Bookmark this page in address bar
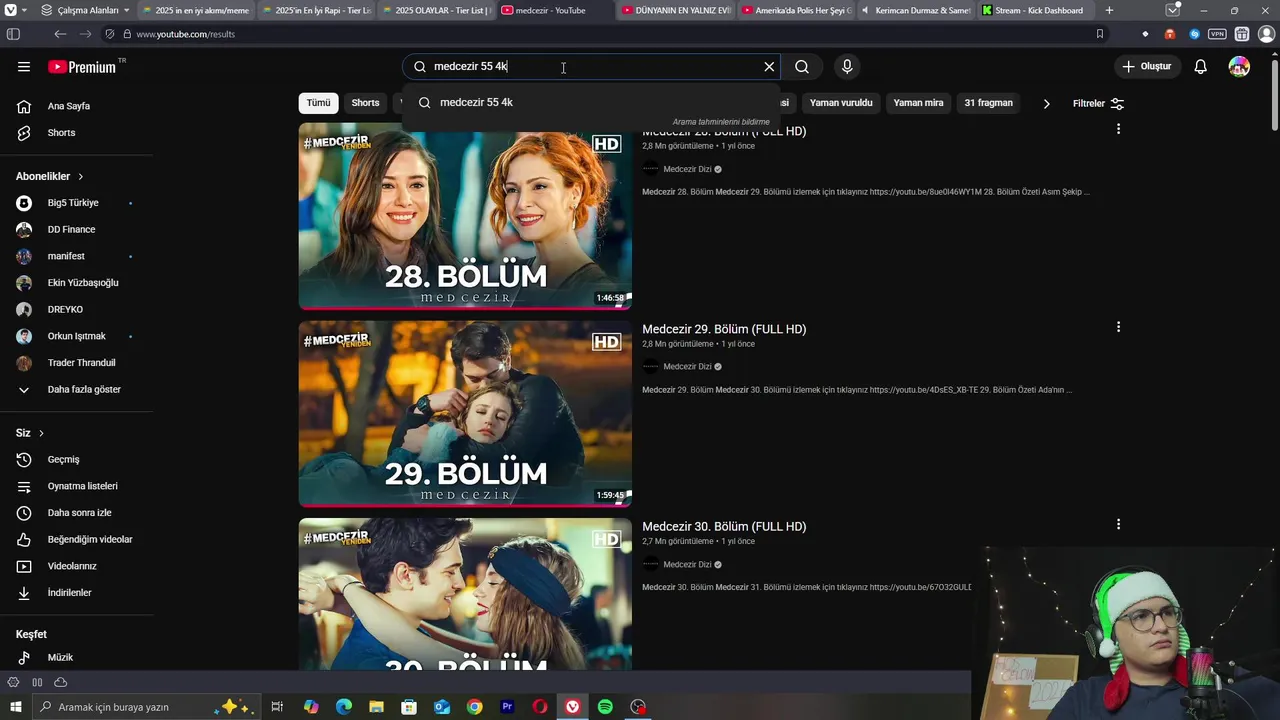The width and height of the screenshot is (1280, 720). coord(1100,34)
